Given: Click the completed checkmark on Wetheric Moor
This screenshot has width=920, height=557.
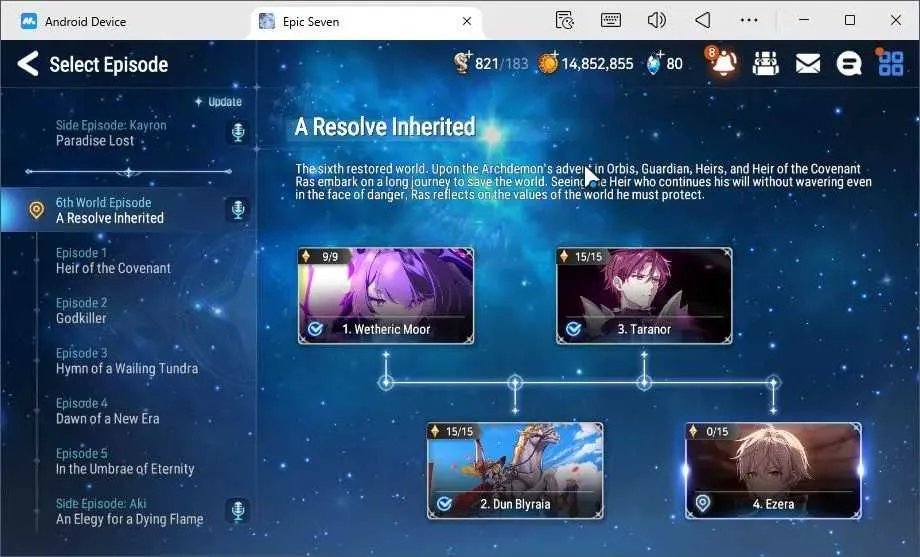Looking at the screenshot, I should [315, 329].
